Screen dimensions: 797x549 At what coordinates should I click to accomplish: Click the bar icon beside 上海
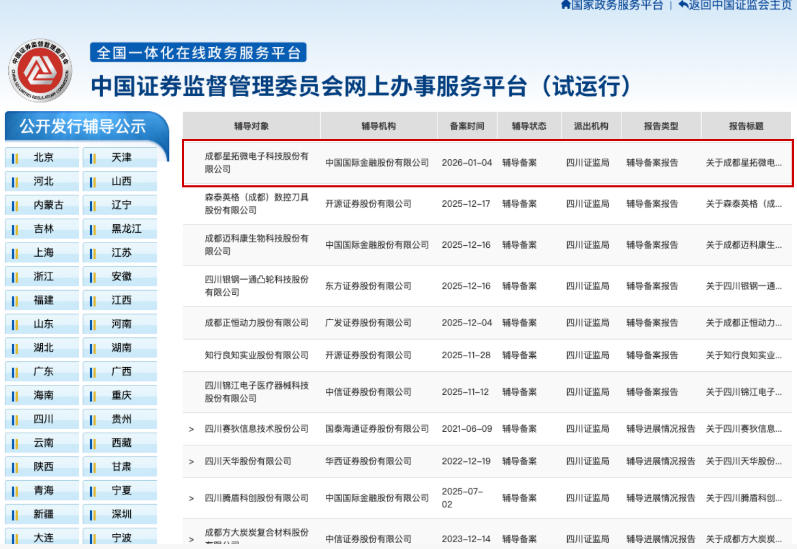13,253
